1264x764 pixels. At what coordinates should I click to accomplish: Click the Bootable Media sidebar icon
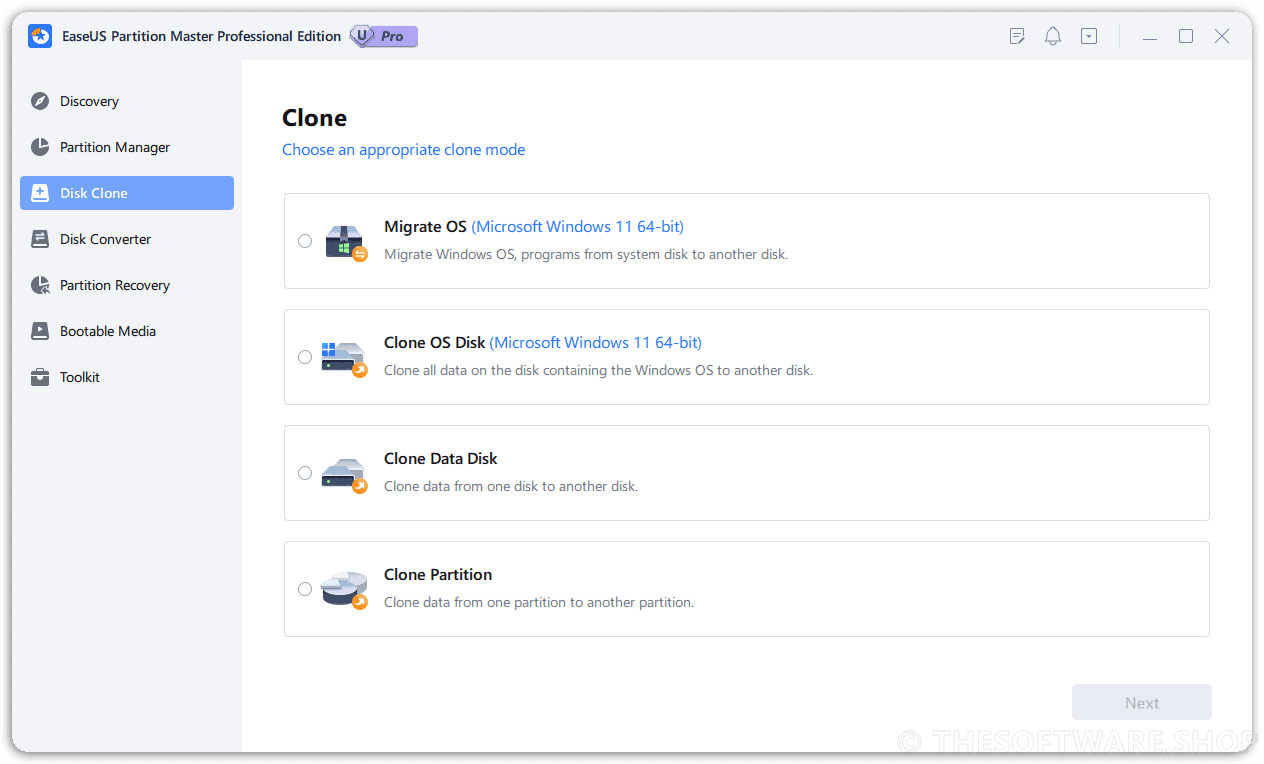pos(40,331)
